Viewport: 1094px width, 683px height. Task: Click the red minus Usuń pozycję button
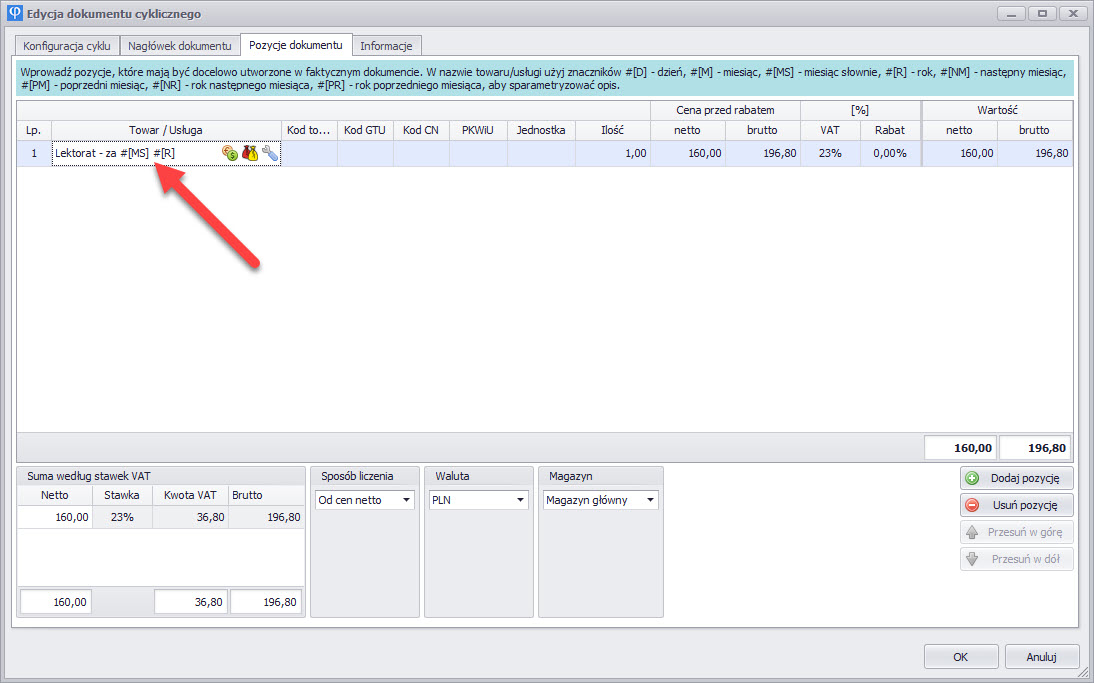[1017, 505]
